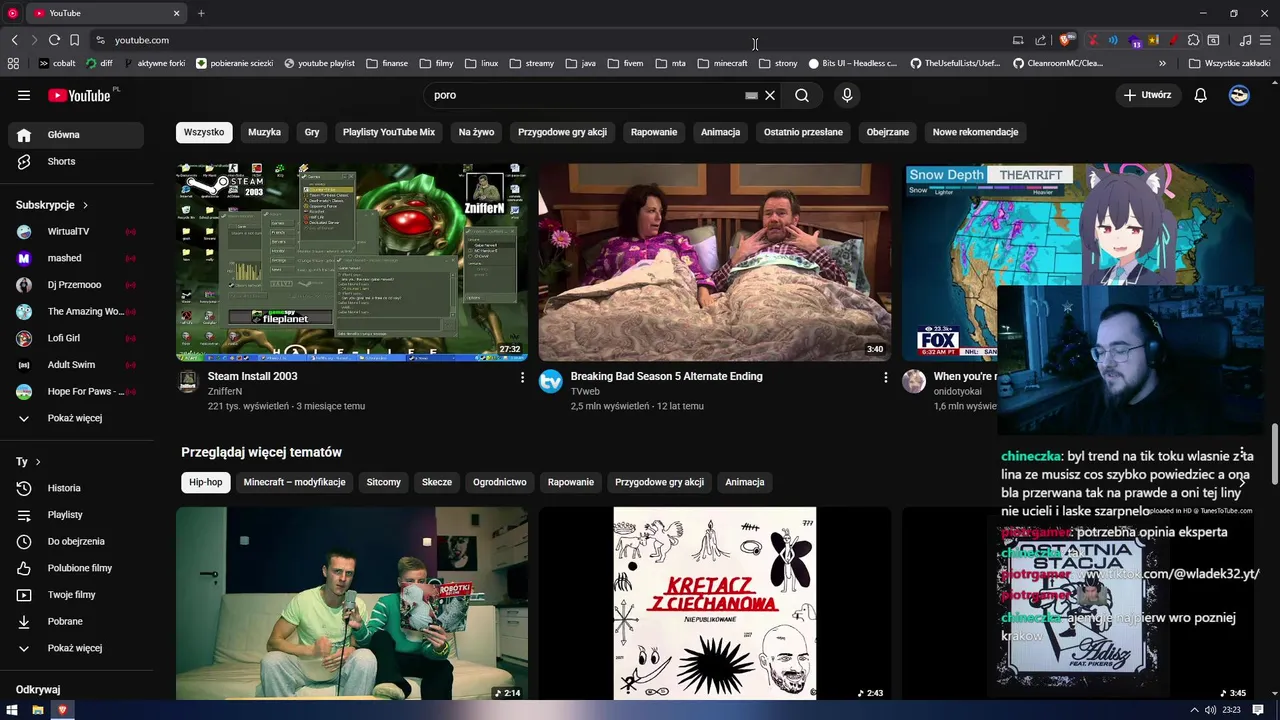Click the browser back arrow

14,40
